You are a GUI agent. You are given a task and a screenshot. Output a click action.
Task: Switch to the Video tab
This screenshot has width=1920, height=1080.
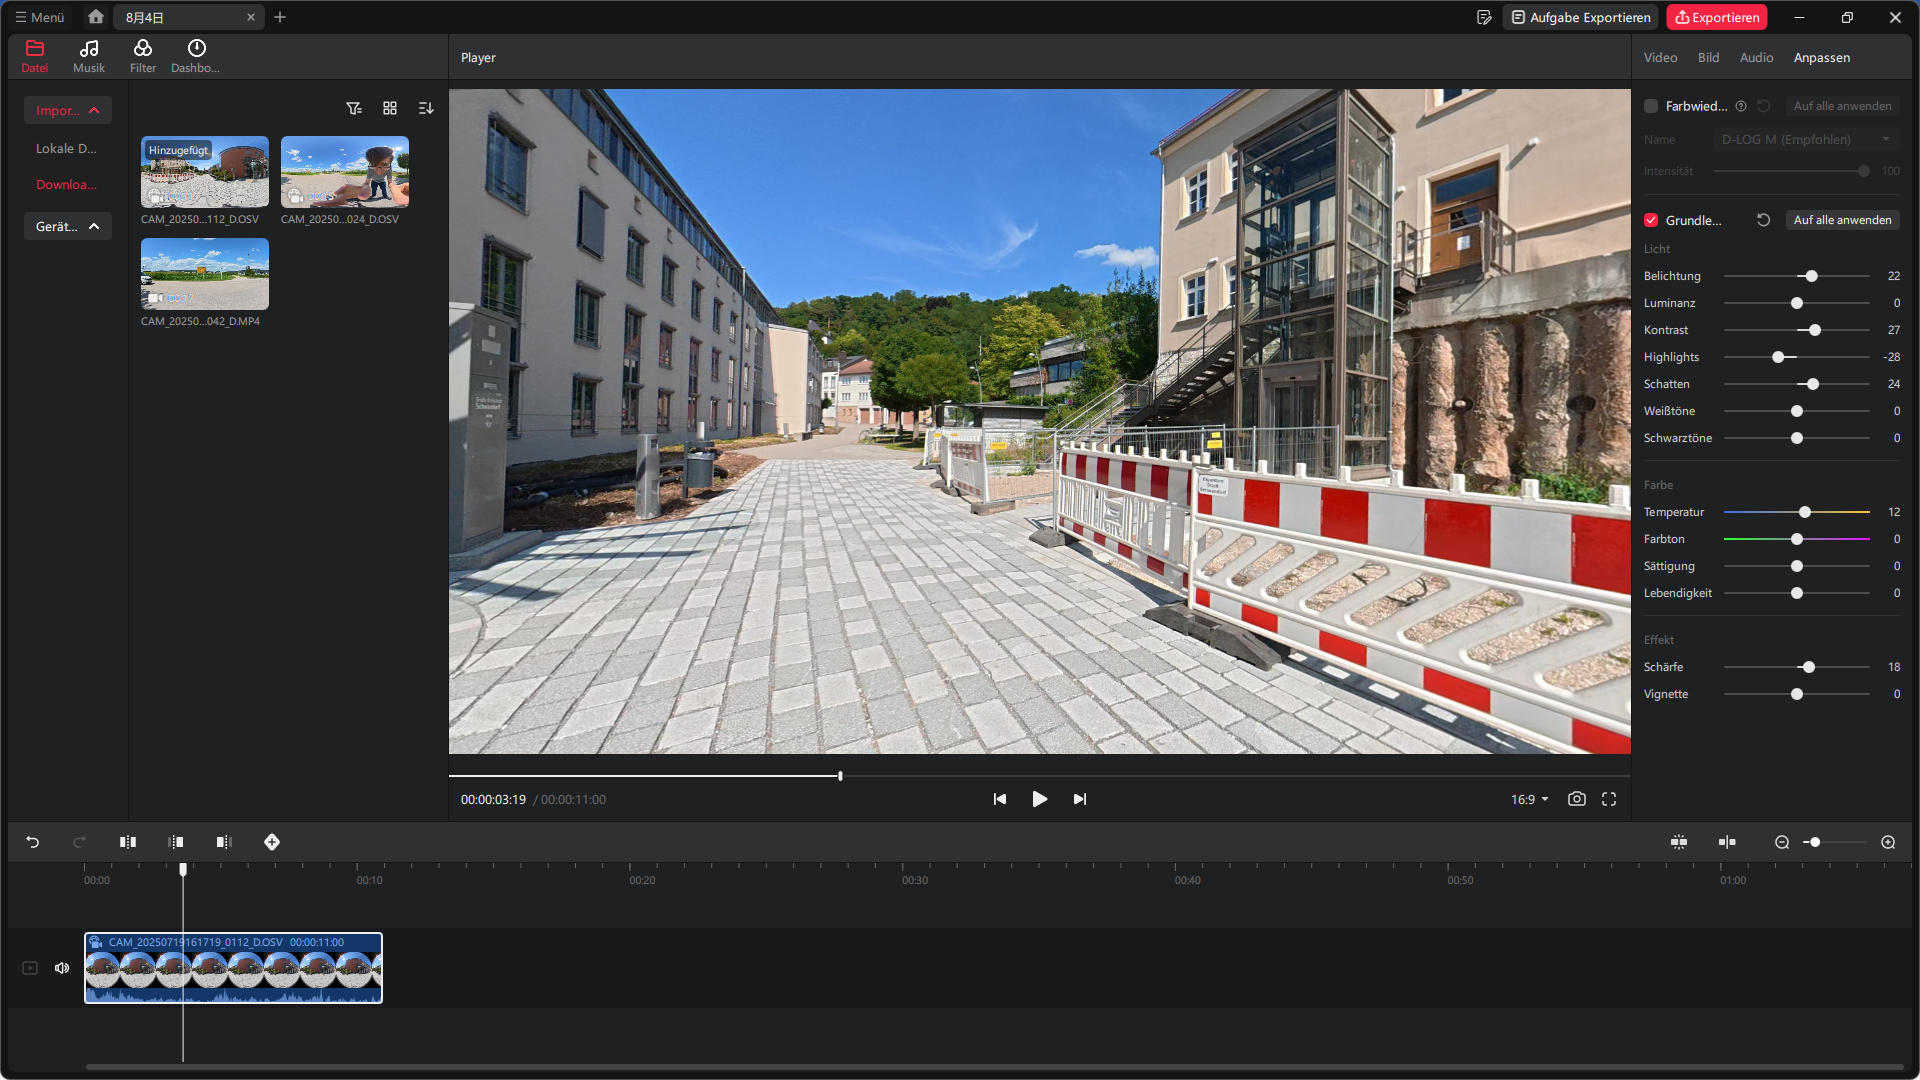pyautogui.click(x=1660, y=58)
